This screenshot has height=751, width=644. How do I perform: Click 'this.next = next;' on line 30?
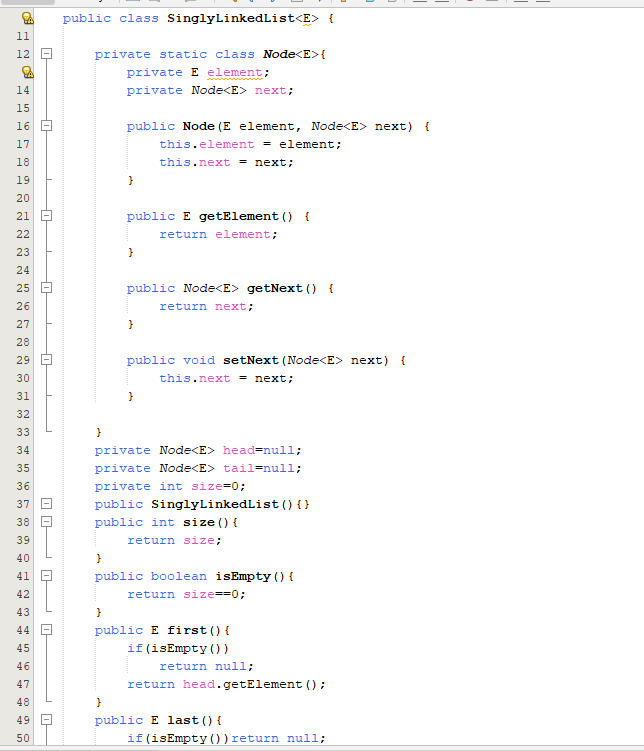coord(226,378)
